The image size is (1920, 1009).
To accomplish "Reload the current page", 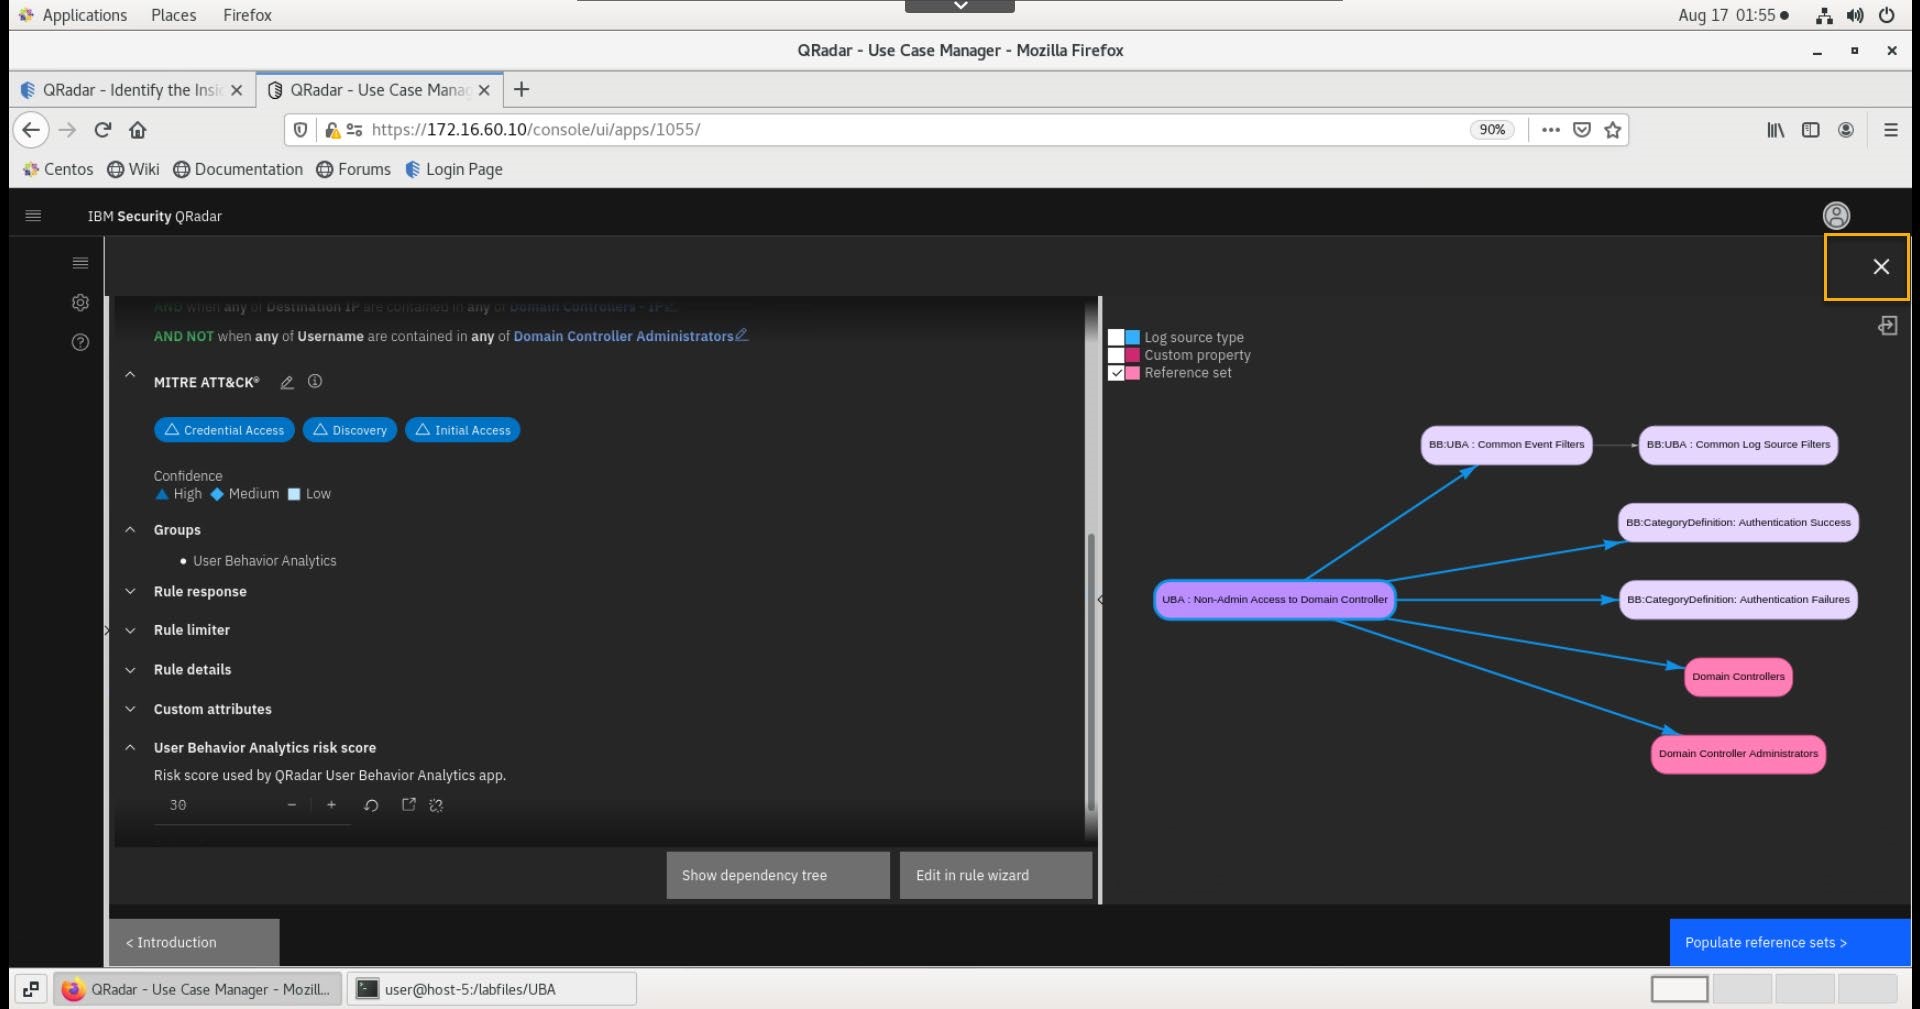I will (x=102, y=130).
